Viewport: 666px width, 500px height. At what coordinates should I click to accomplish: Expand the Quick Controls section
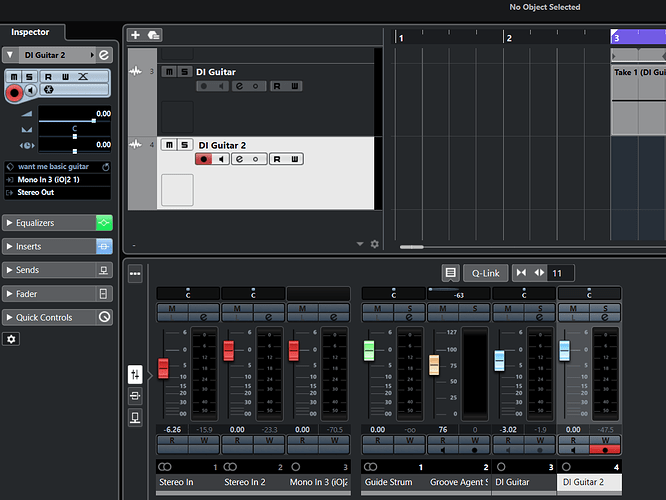pos(9,317)
